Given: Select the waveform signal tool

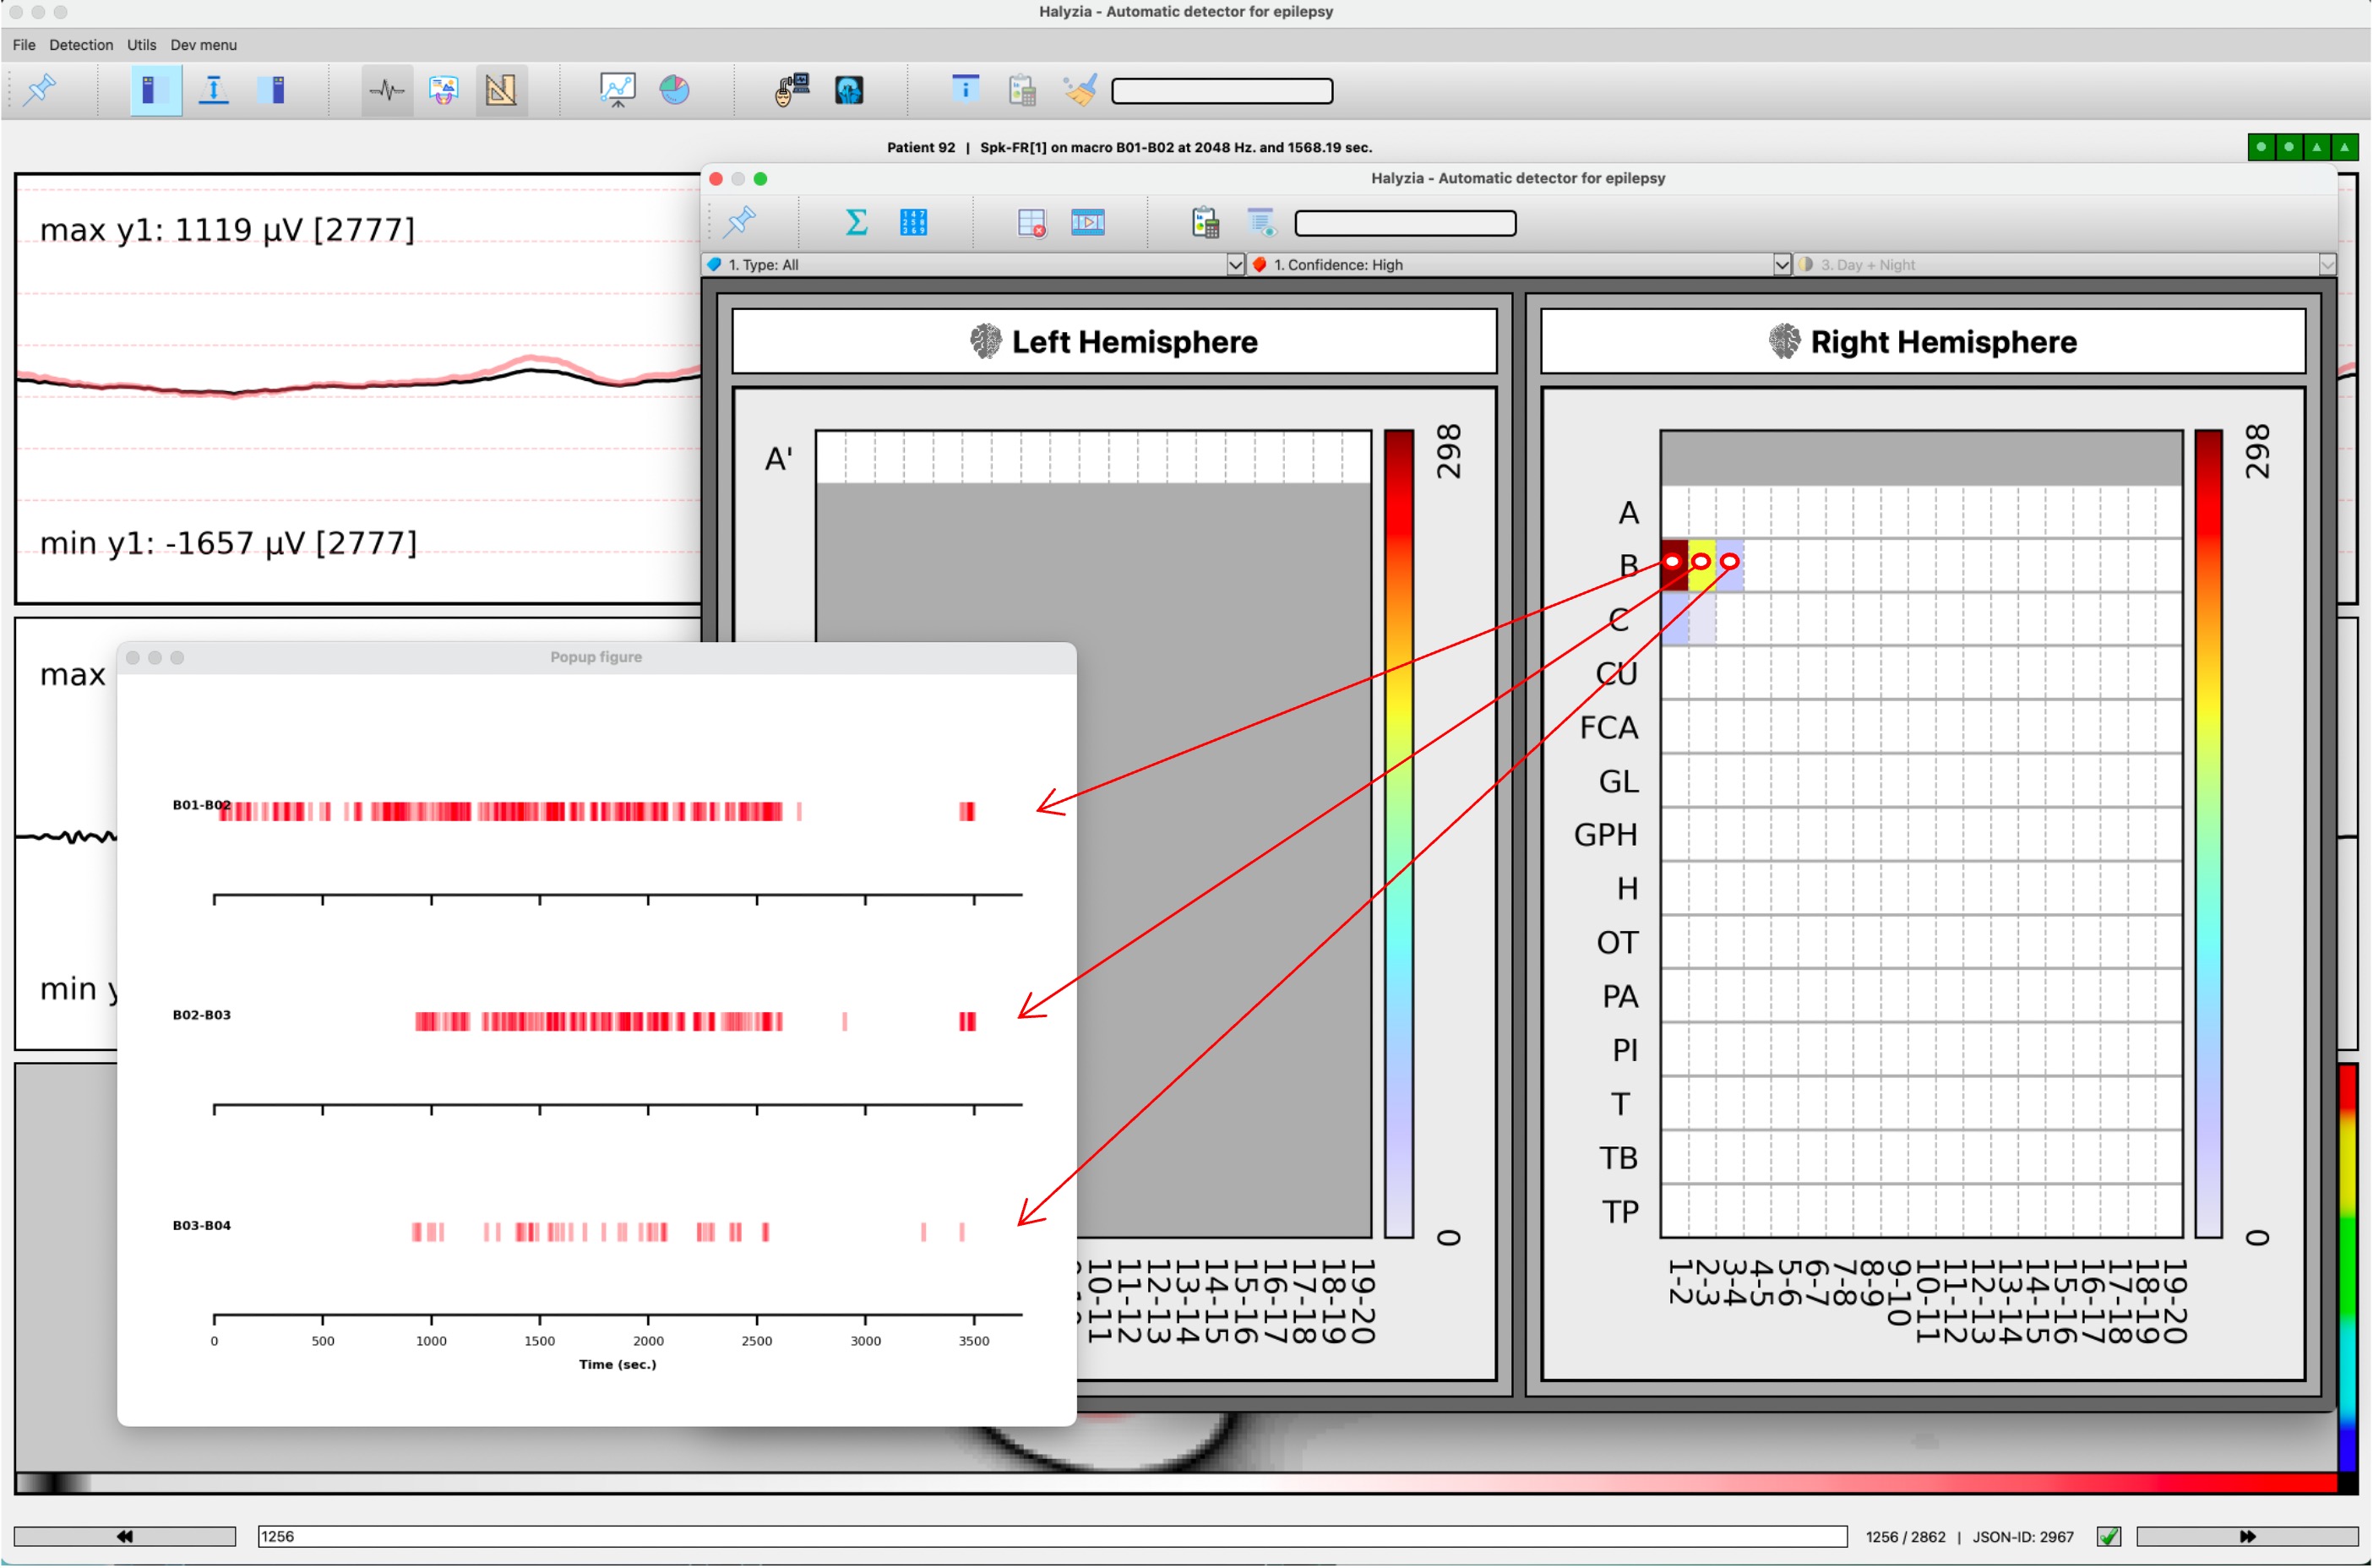Looking at the screenshot, I should click(x=387, y=90).
